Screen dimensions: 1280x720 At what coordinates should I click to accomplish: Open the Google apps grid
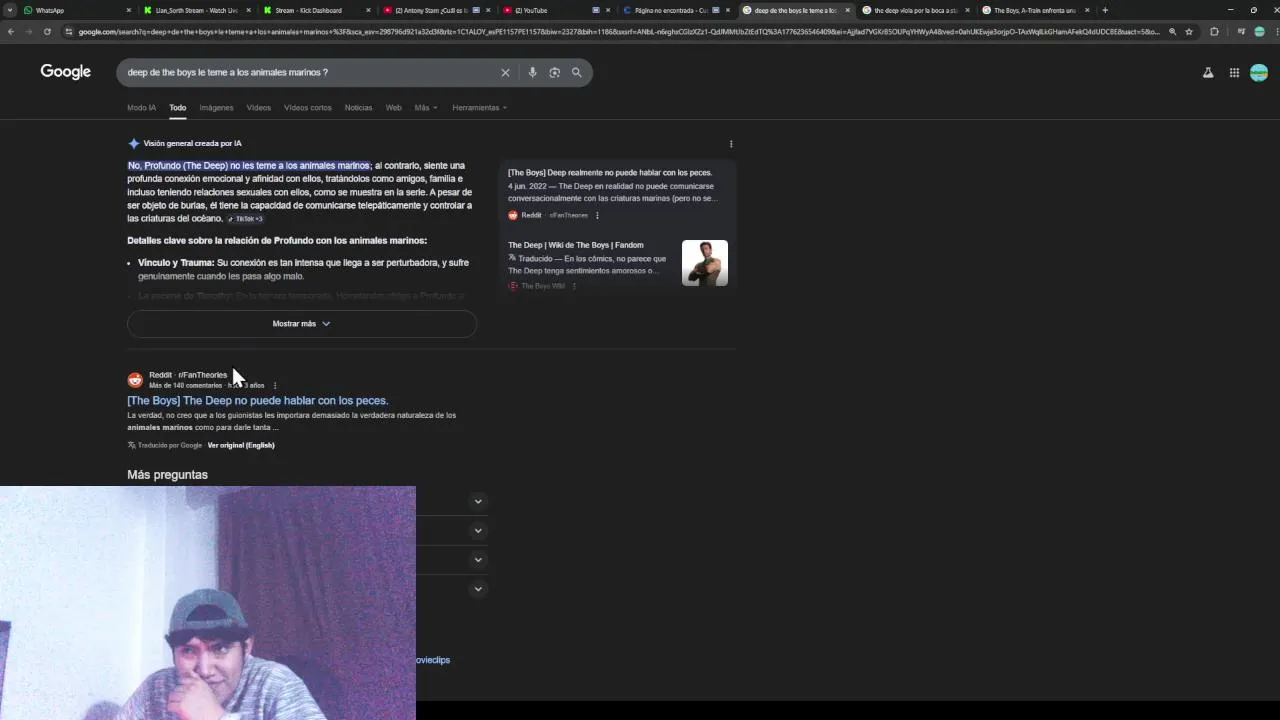(1234, 72)
